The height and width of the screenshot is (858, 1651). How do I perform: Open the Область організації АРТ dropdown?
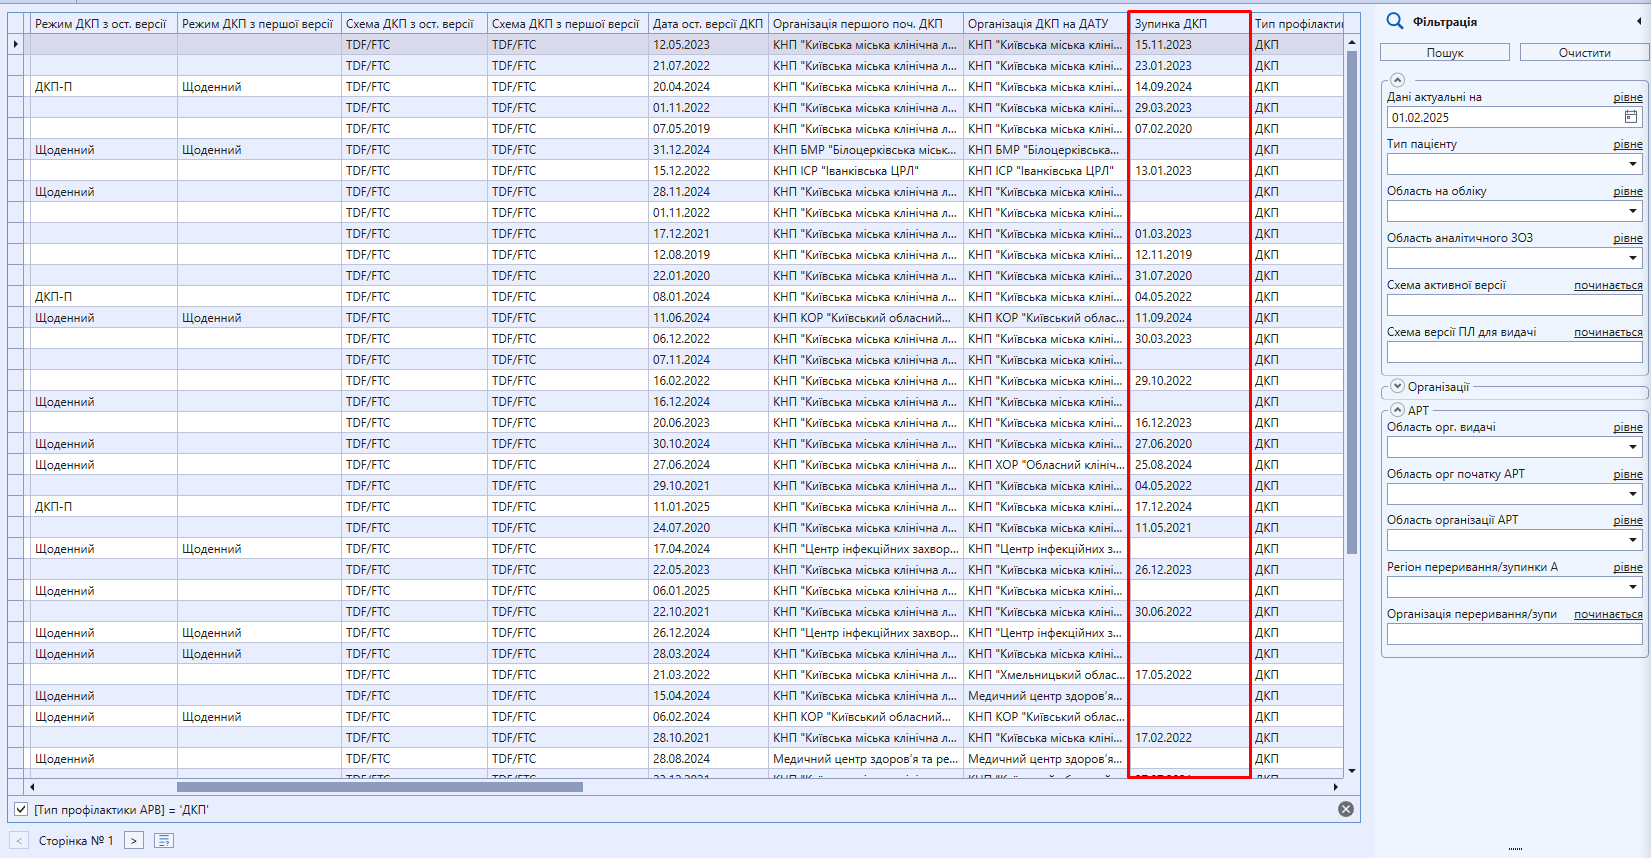[x=1633, y=540]
